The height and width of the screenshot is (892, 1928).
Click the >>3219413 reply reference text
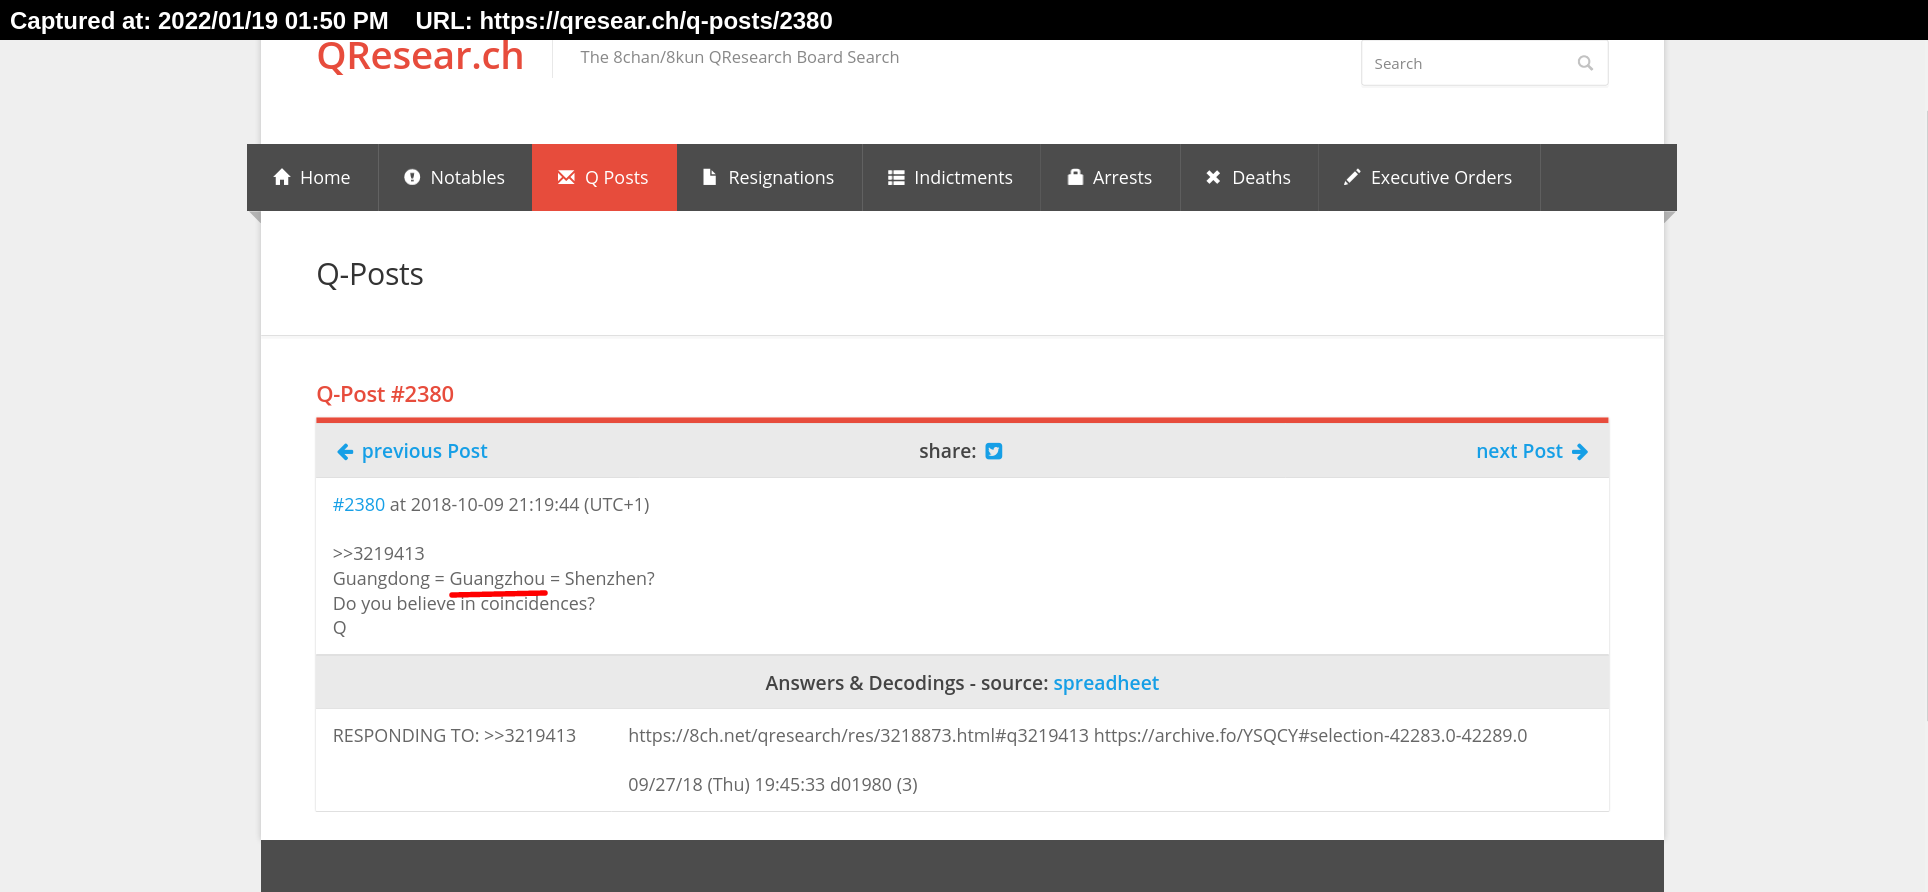379,554
